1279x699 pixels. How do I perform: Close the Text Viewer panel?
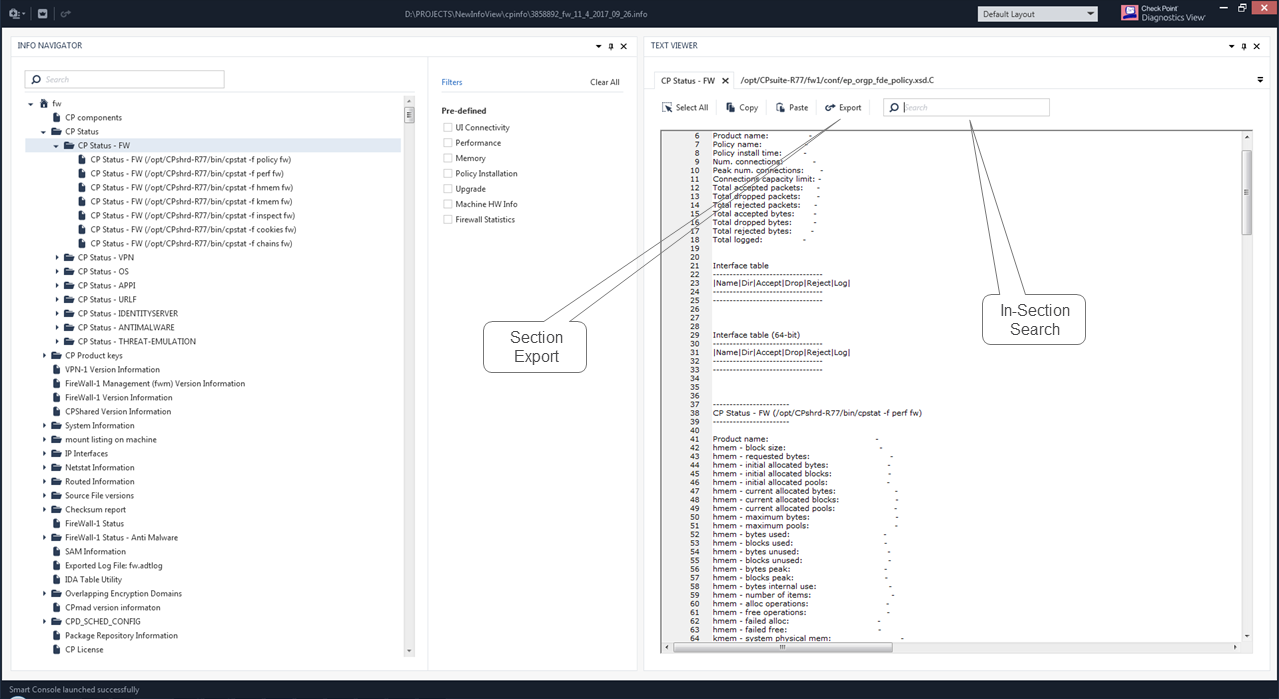(1257, 46)
